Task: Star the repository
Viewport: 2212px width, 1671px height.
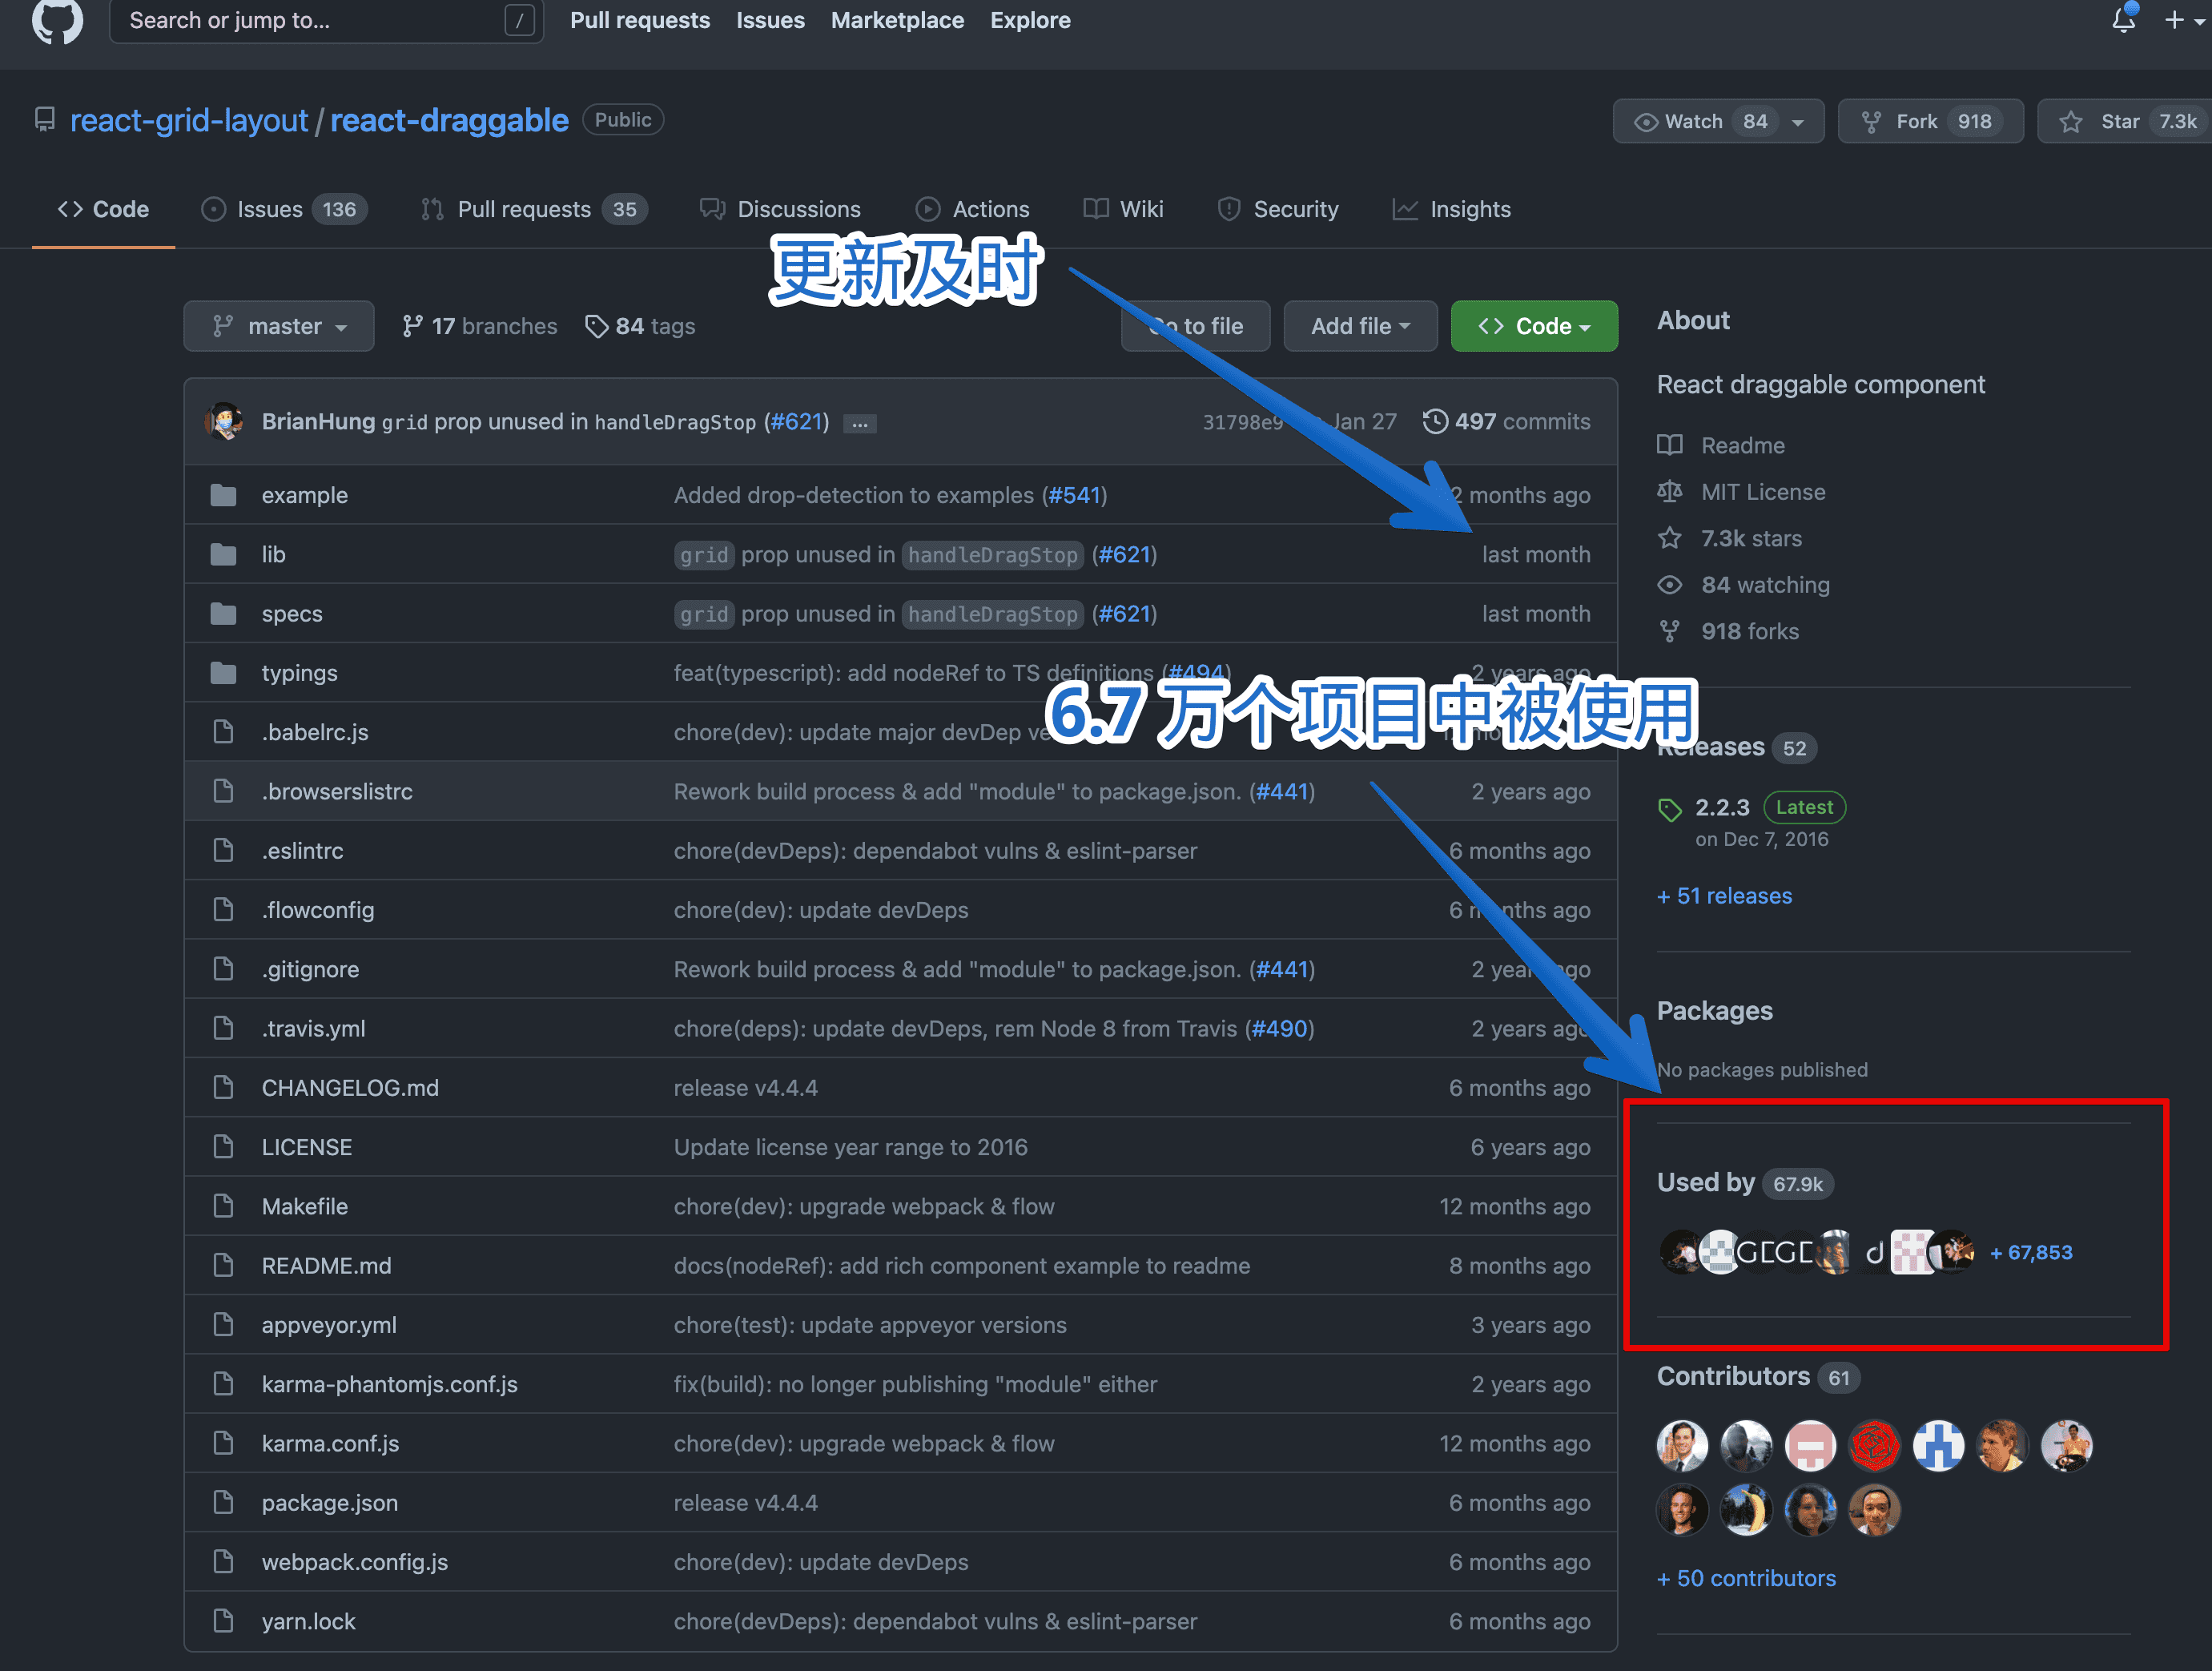Action: tap(2125, 121)
